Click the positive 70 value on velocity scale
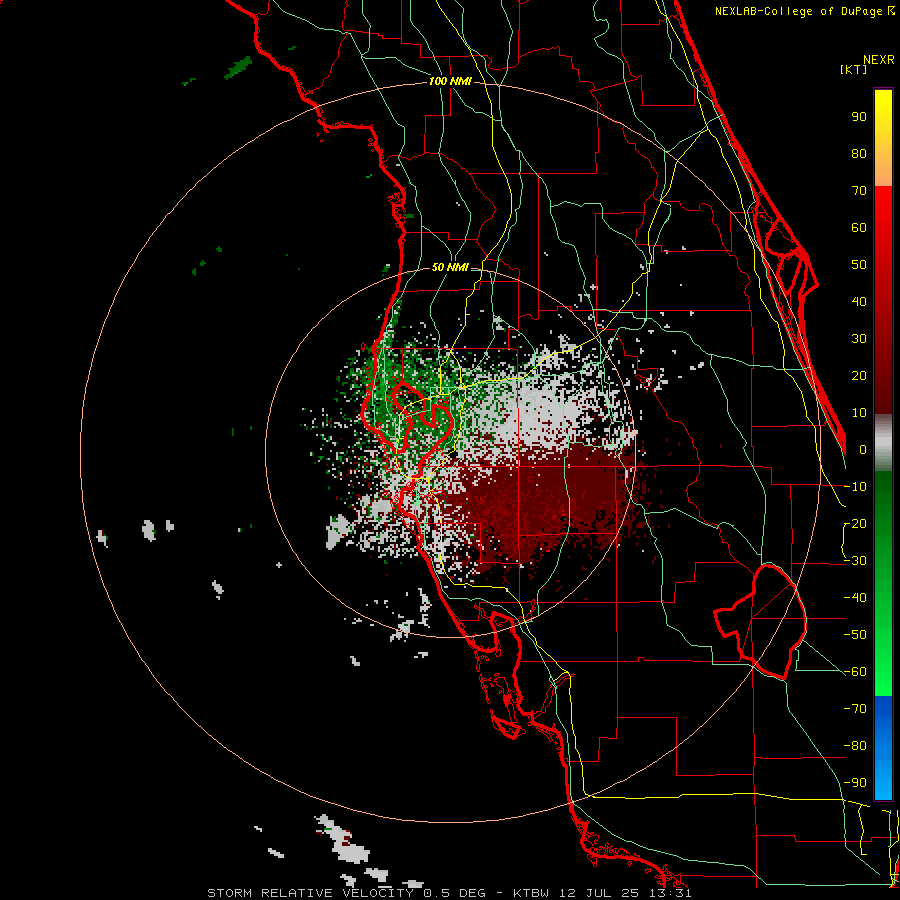 859,191
